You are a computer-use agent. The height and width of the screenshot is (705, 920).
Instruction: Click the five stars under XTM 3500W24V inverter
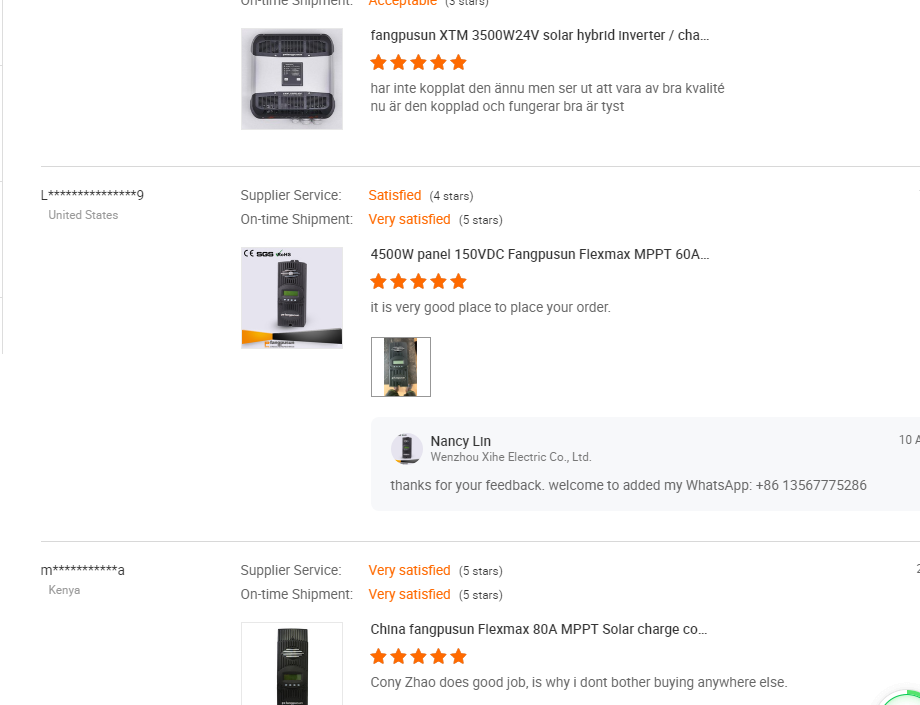(x=418, y=62)
